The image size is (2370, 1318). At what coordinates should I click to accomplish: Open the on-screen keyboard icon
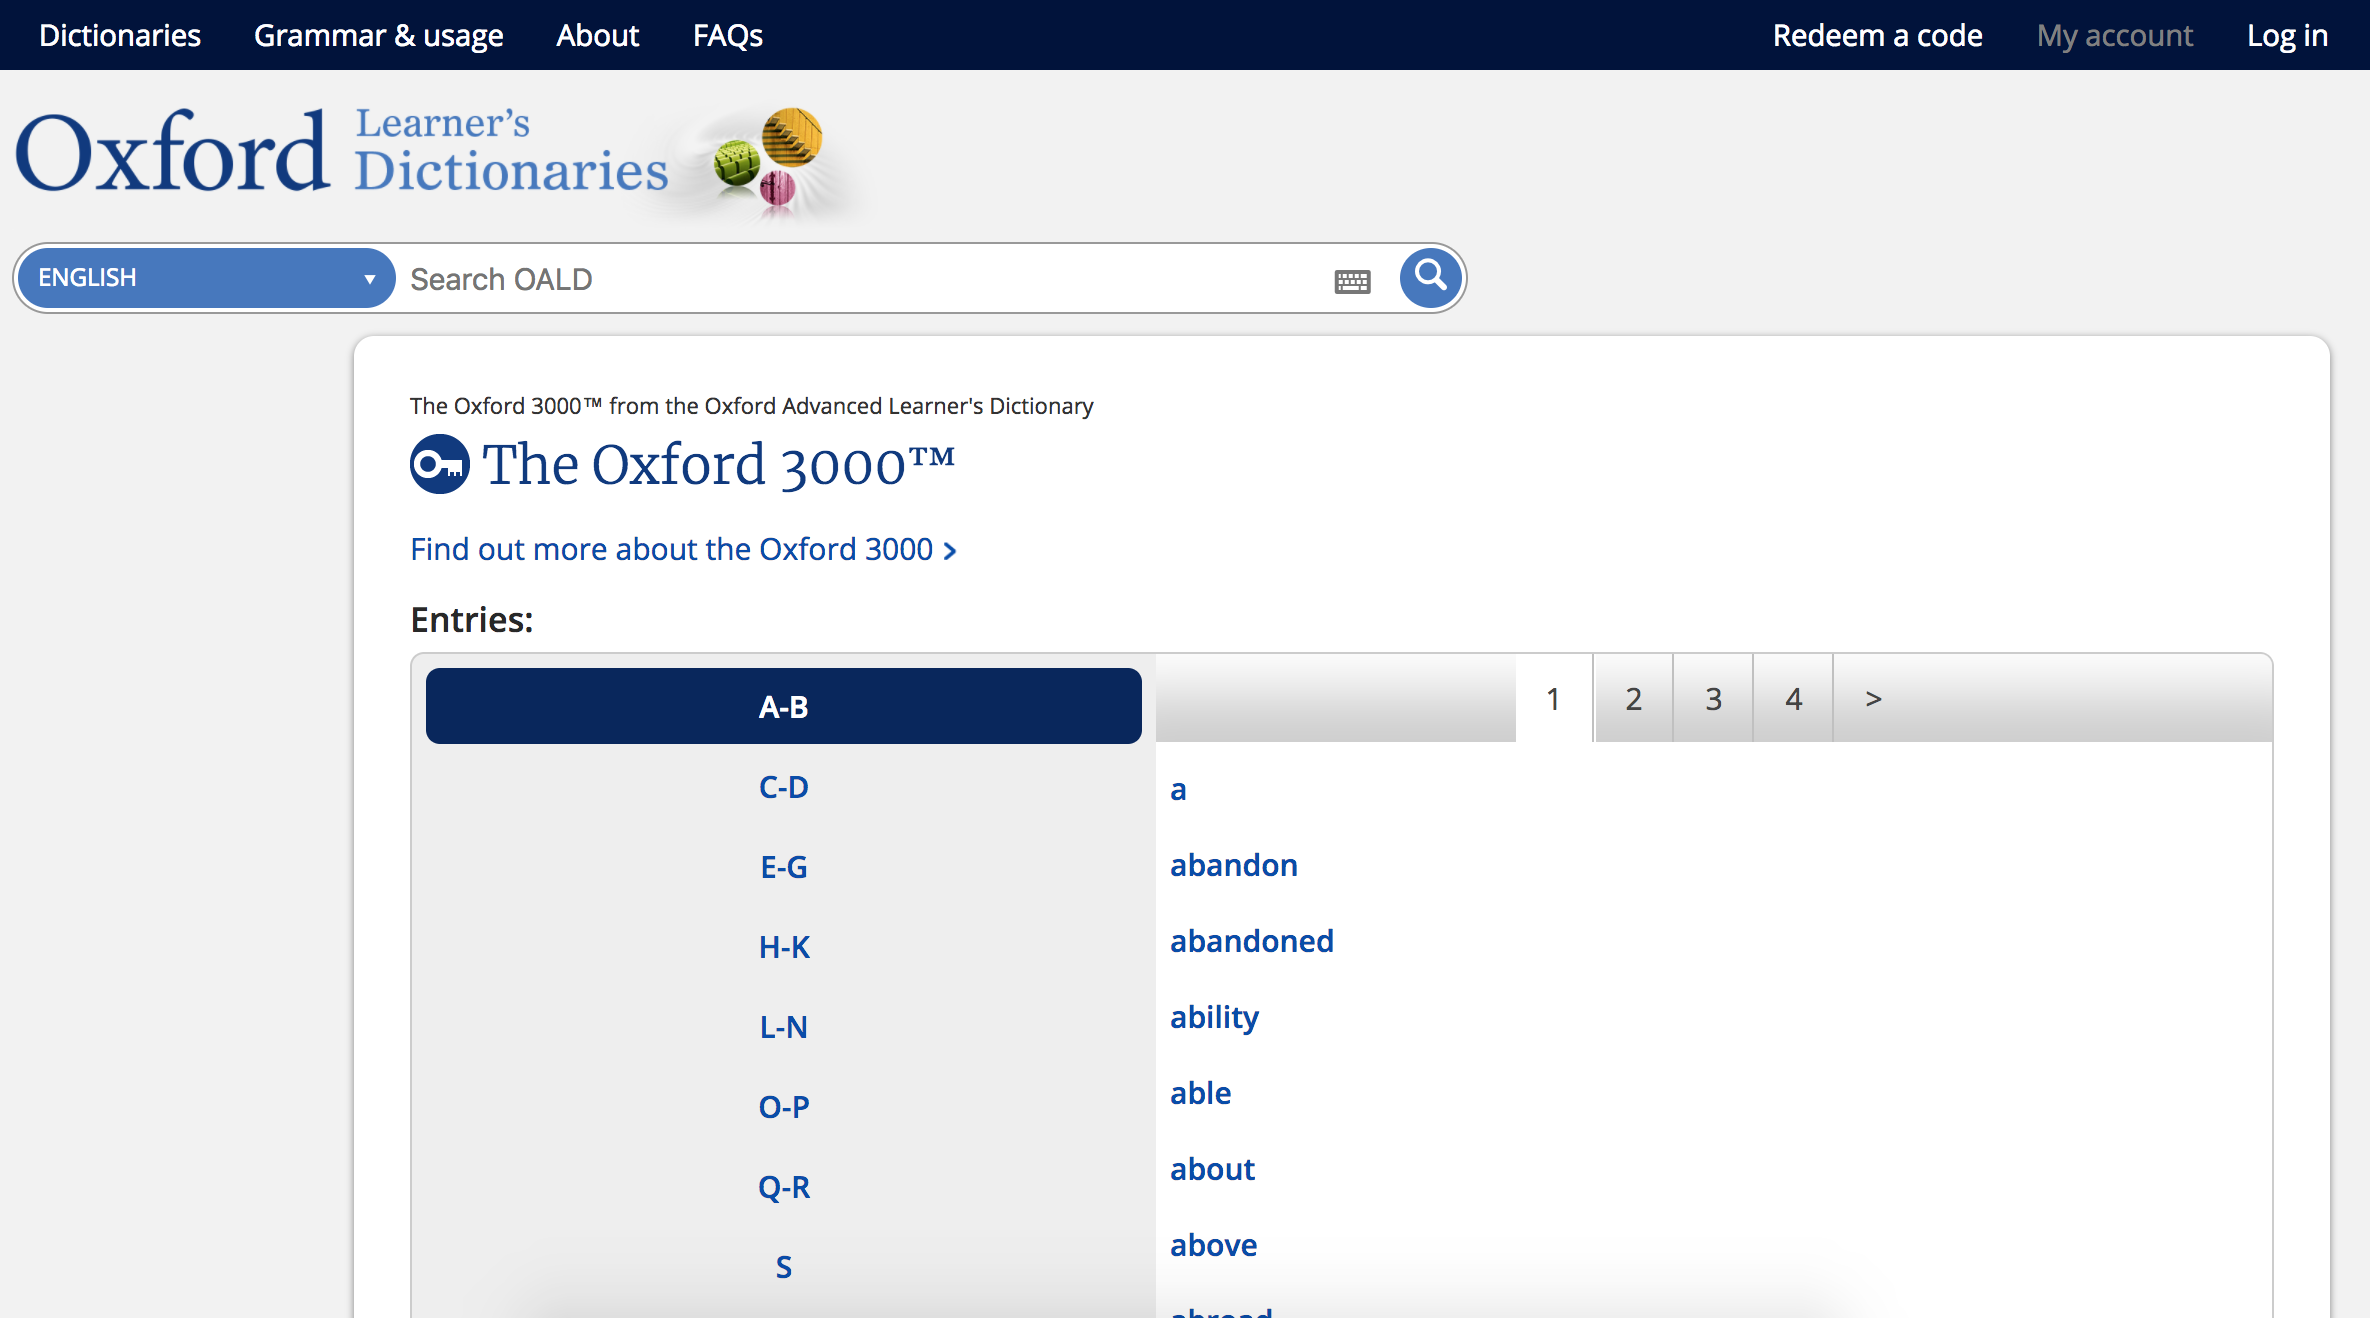tap(1352, 281)
